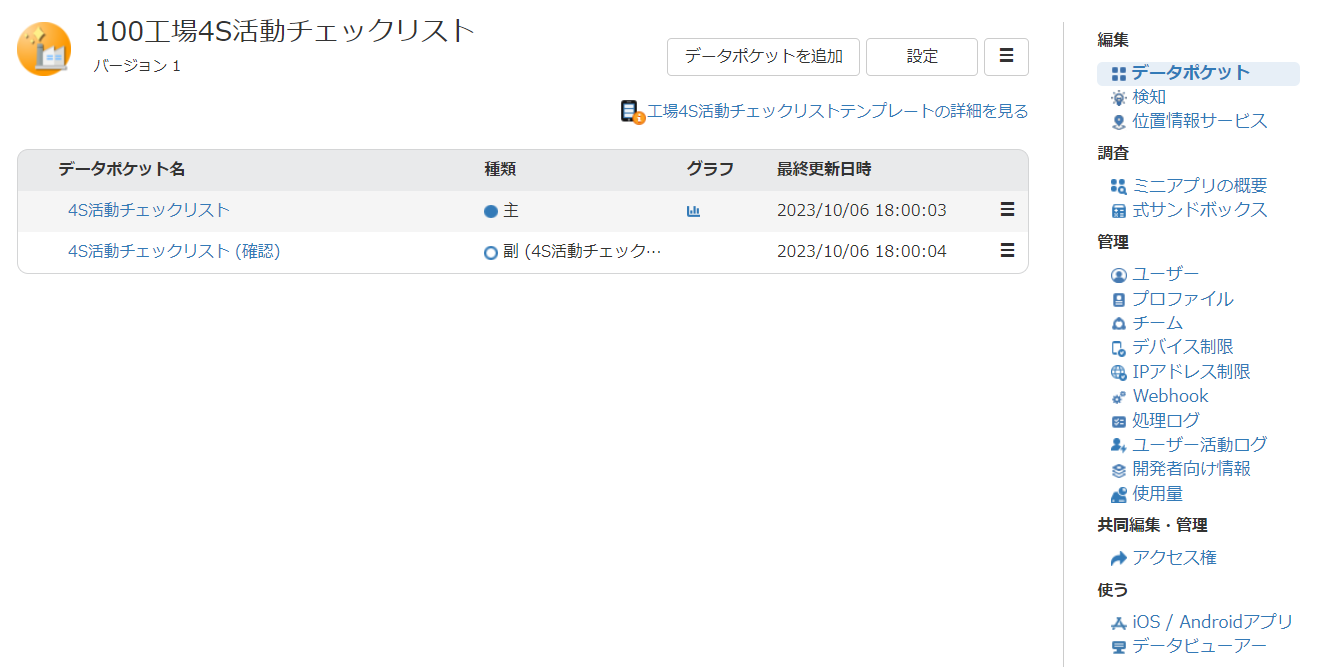
Task: Click the 副 (4S活動チェック… type cell
Action: 573,252
